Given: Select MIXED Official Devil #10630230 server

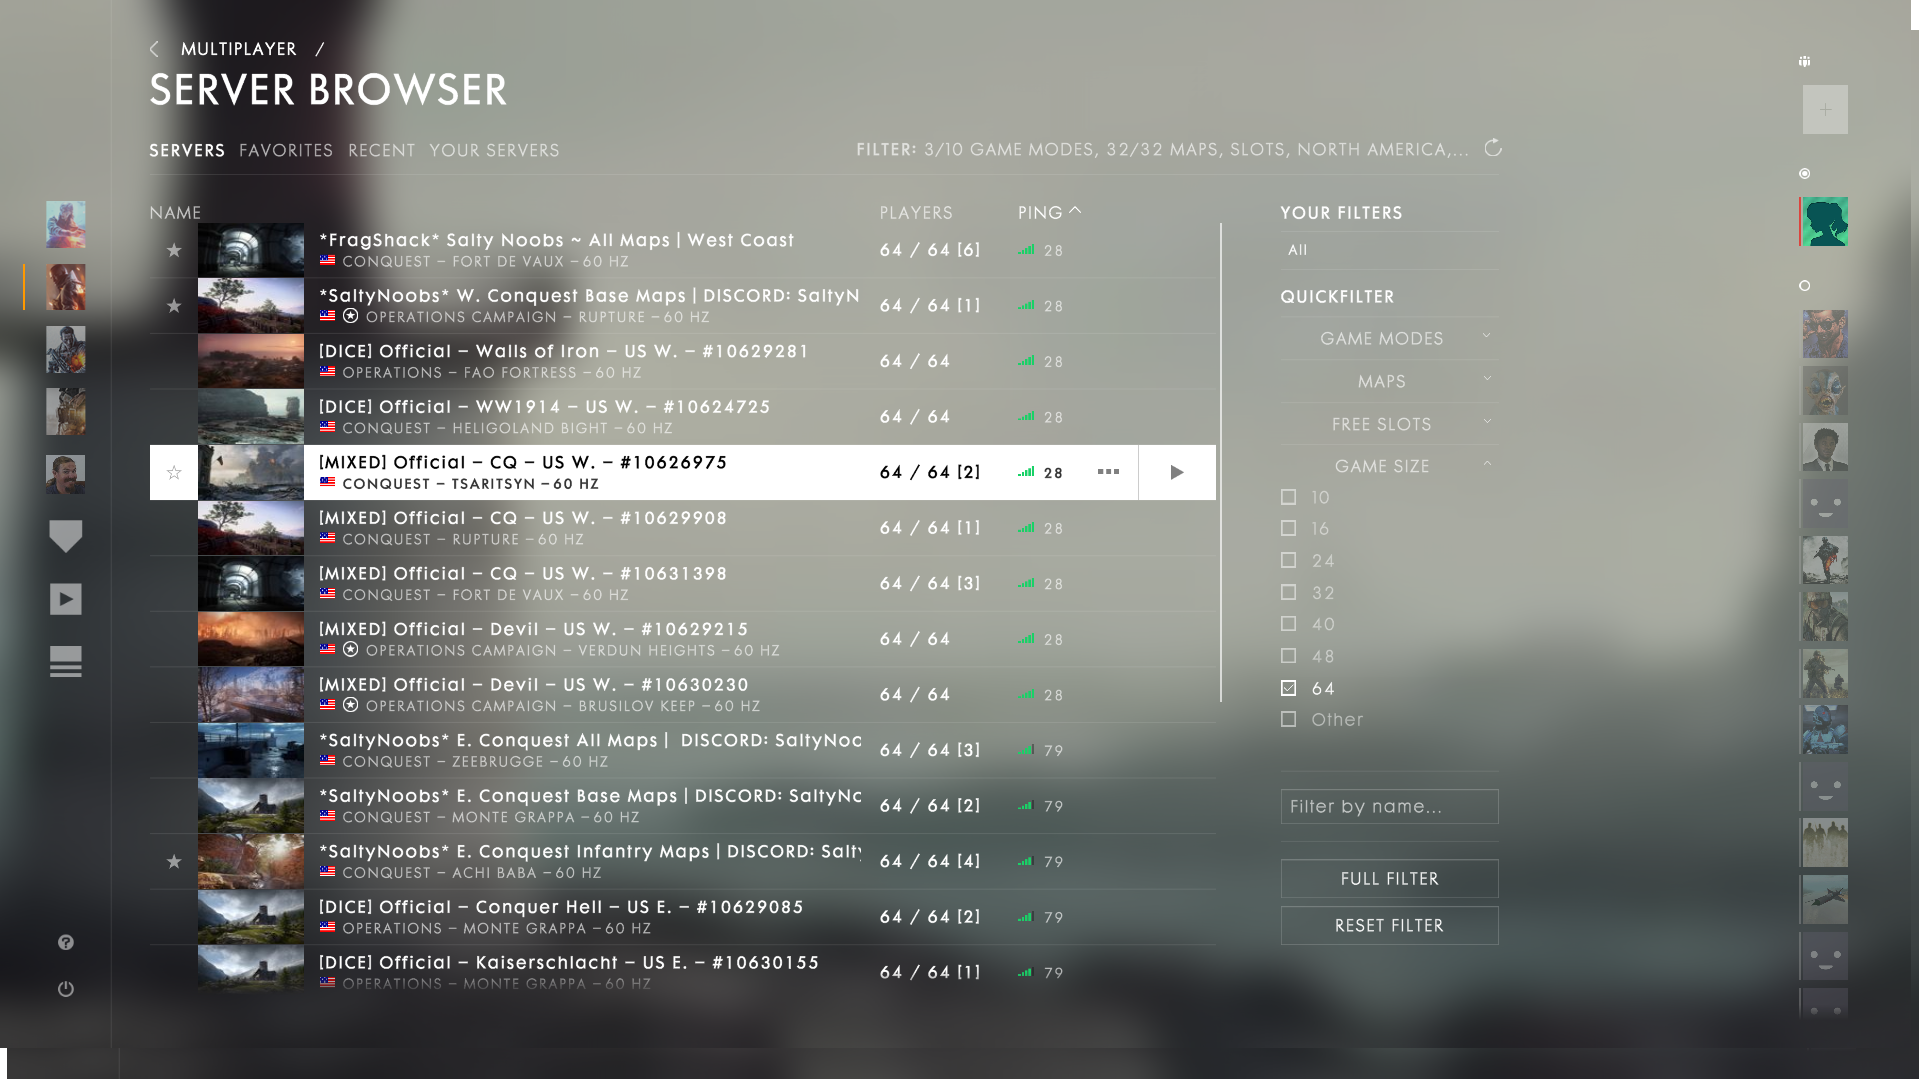Looking at the screenshot, I should pyautogui.click(x=682, y=695).
